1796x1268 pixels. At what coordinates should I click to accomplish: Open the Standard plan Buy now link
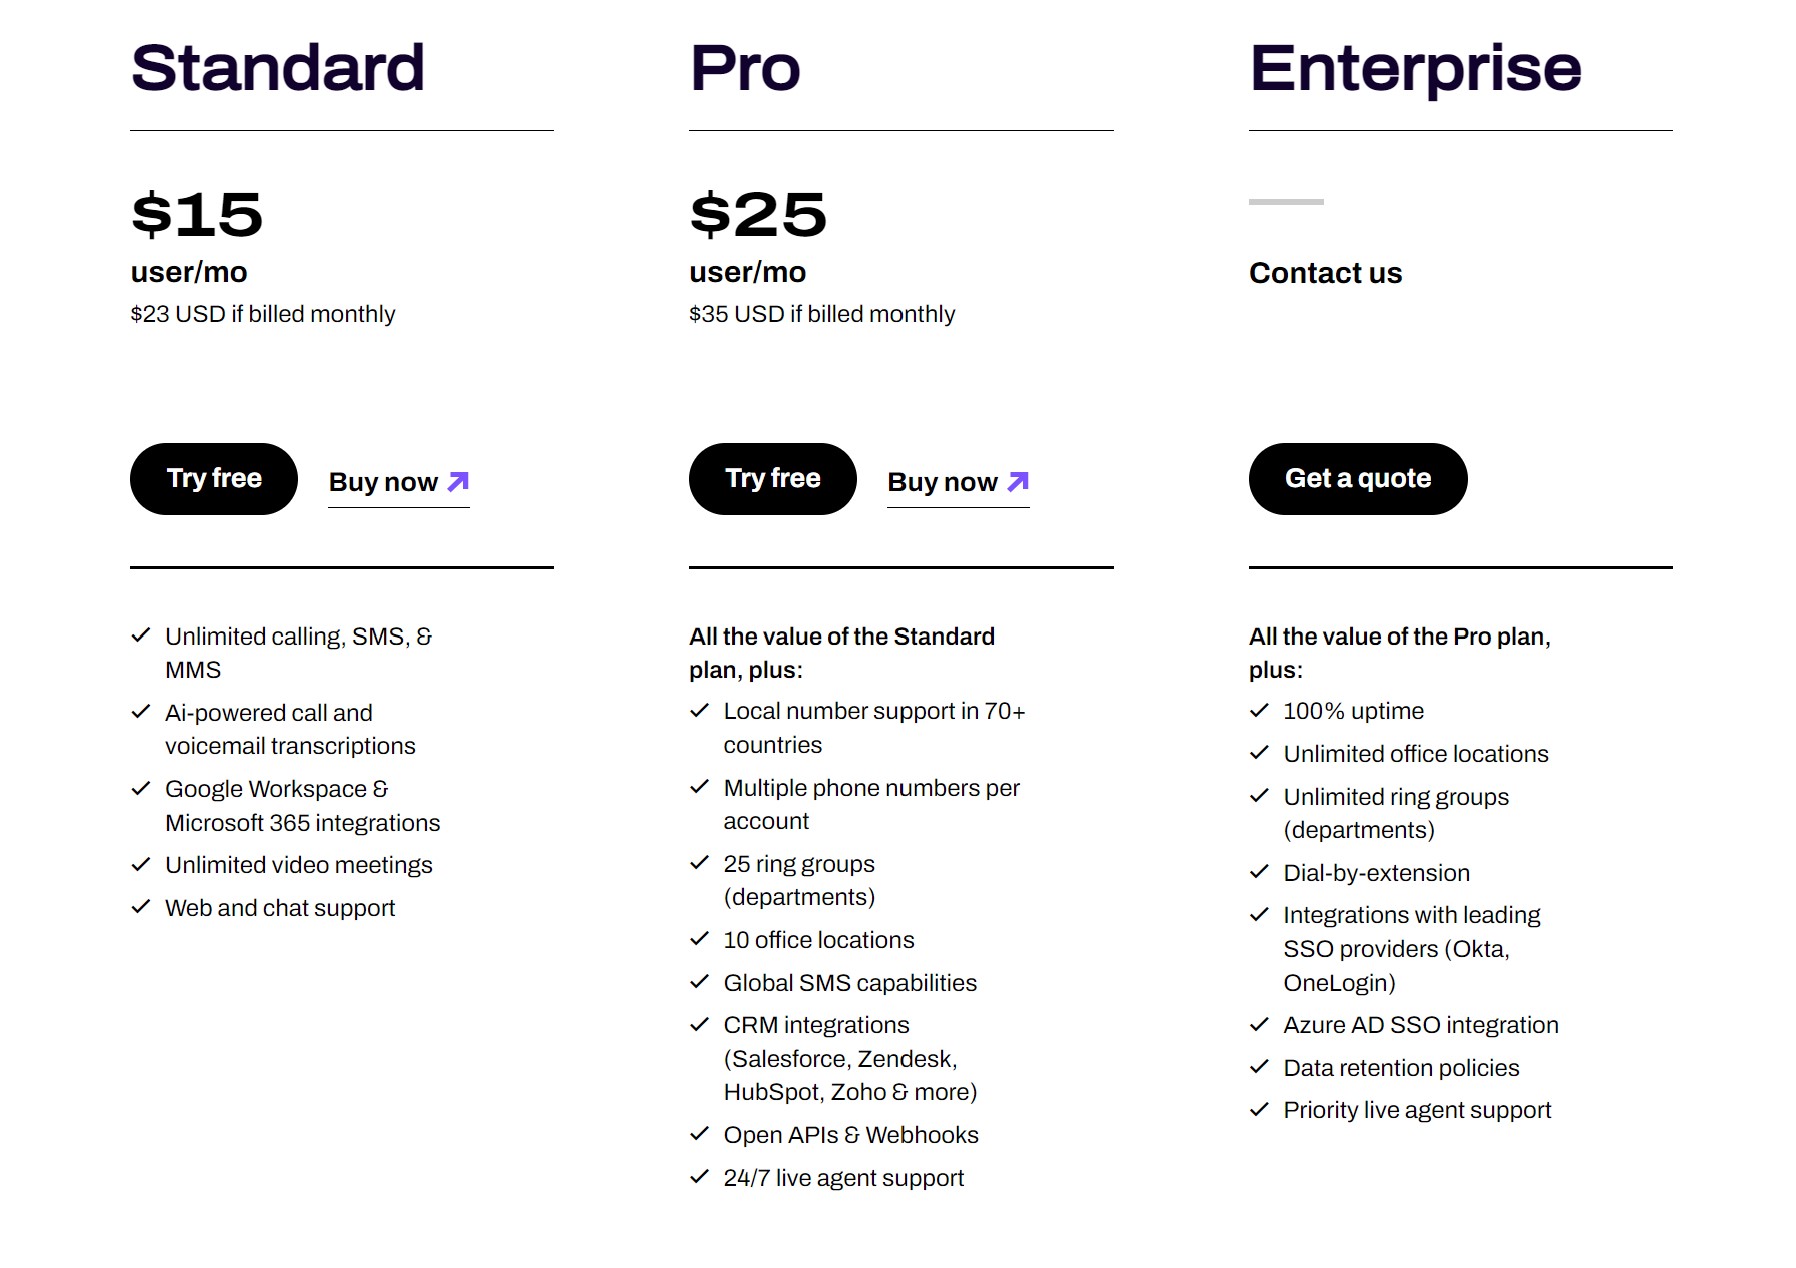pyautogui.click(x=399, y=483)
